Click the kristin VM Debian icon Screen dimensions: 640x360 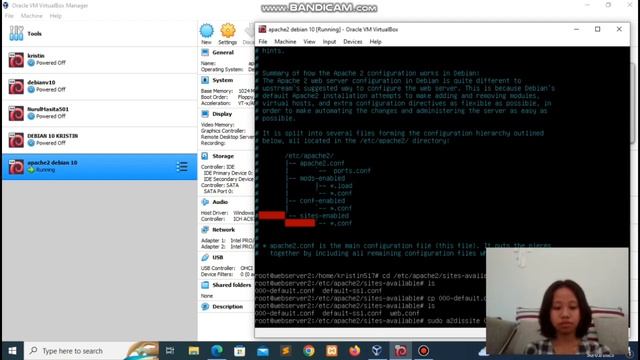pos(16,60)
